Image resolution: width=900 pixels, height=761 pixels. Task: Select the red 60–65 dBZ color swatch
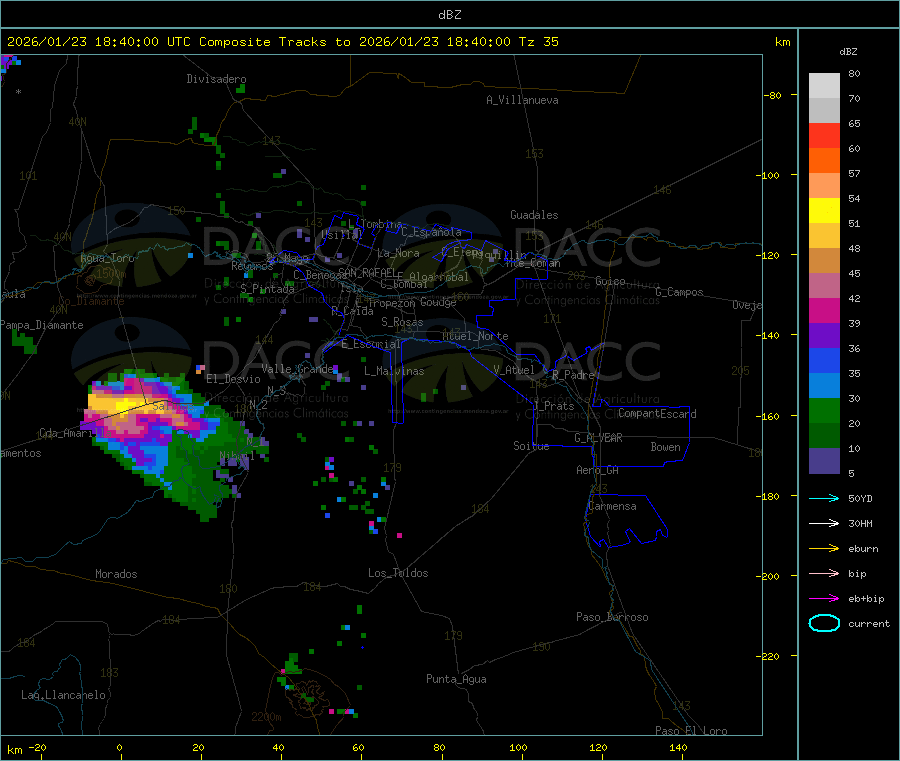[824, 135]
